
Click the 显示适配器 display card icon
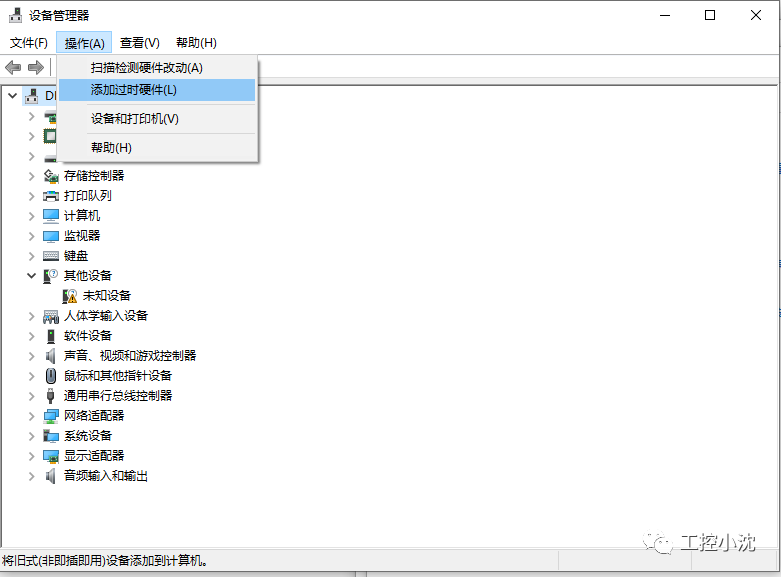tap(51, 456)
